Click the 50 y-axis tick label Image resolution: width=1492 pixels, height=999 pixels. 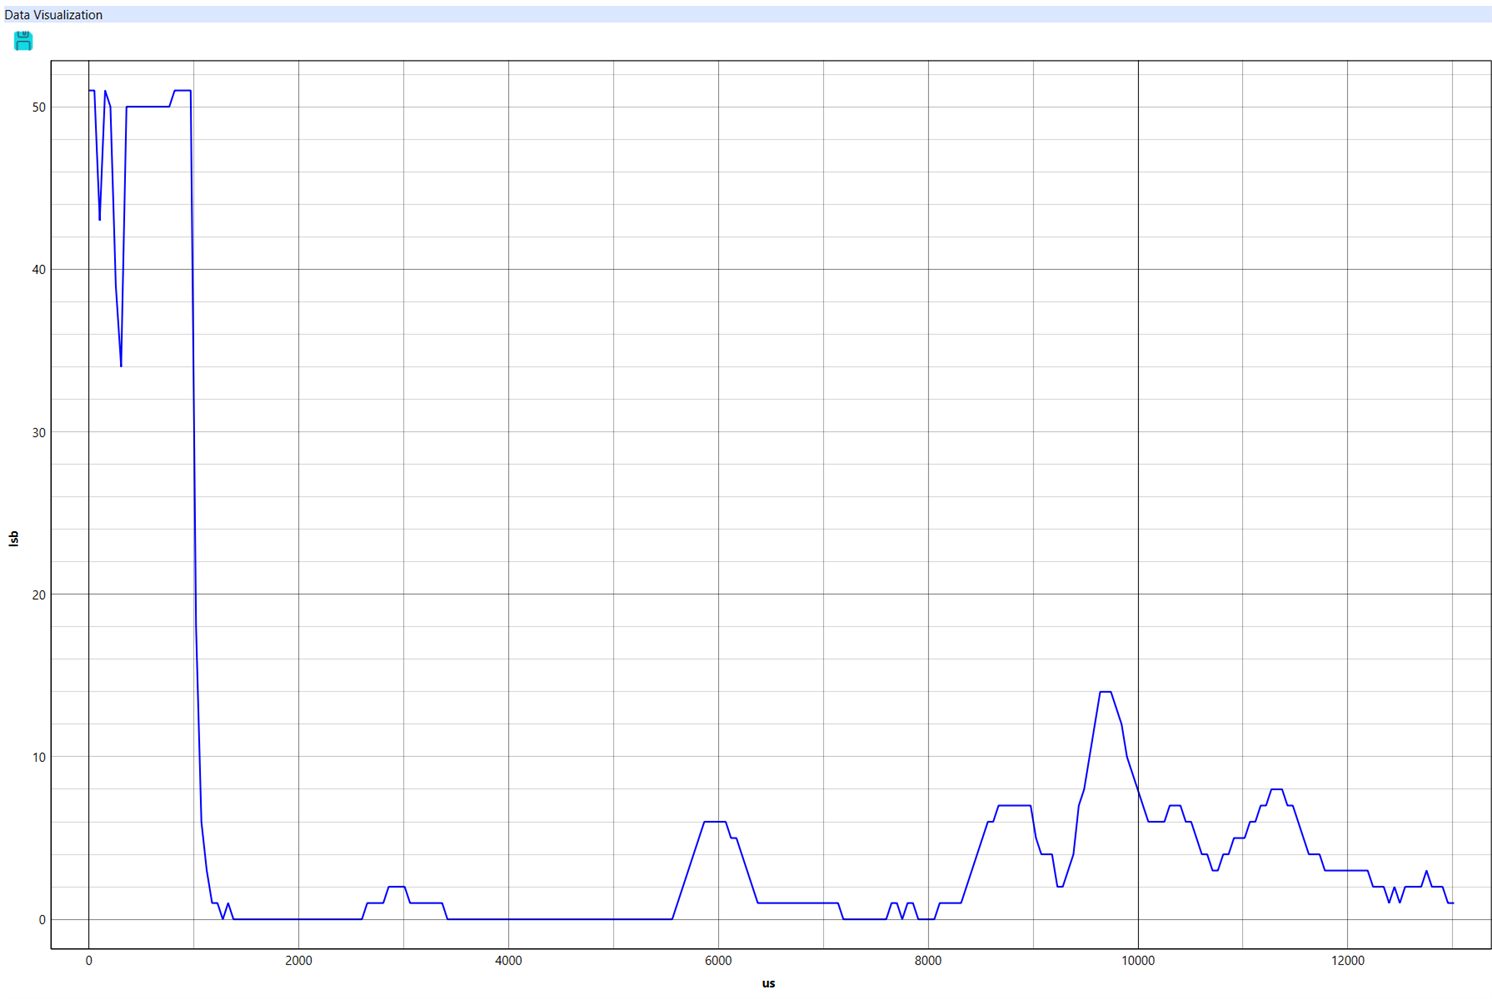(x=39, y=107)
